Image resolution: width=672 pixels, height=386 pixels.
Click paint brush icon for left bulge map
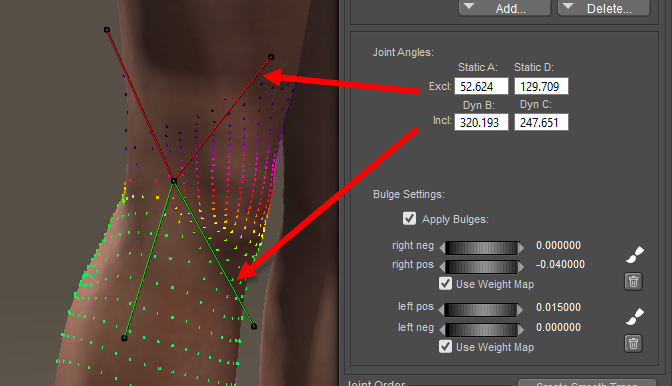[x=635, y=317]
